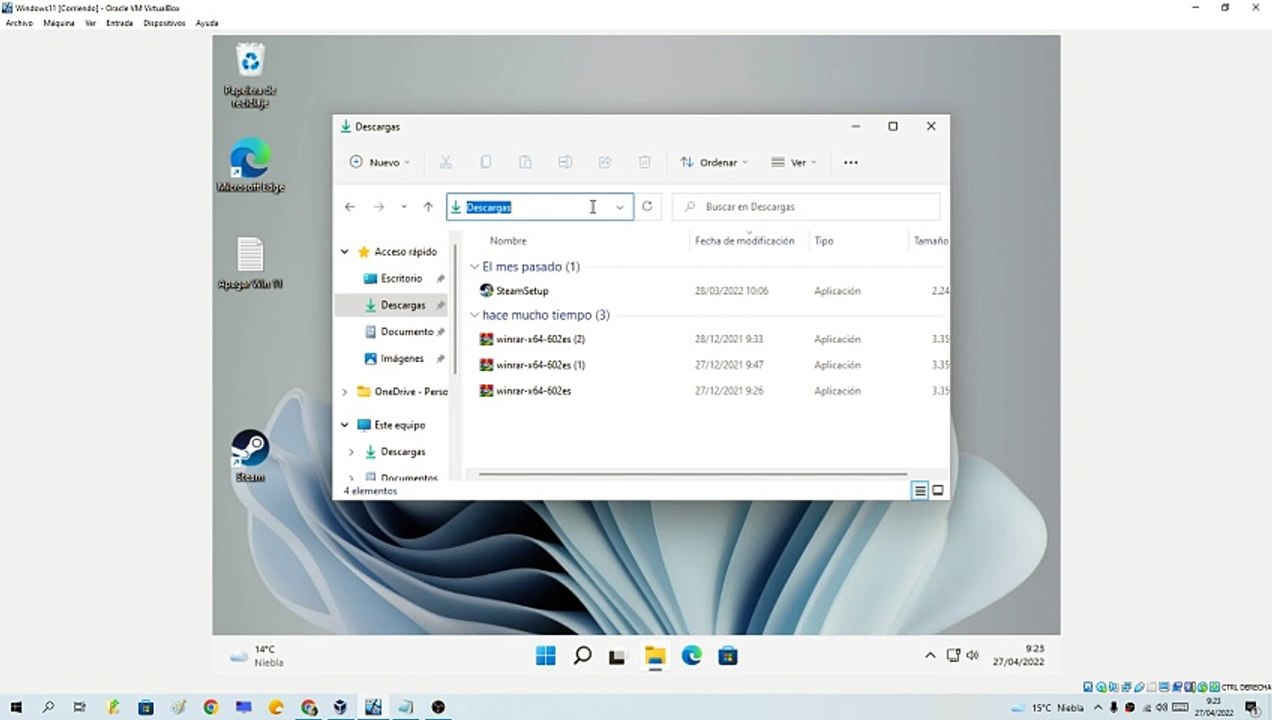
Task: Select the Steam desktop shortcut
Action: click(x=250, y=457)
